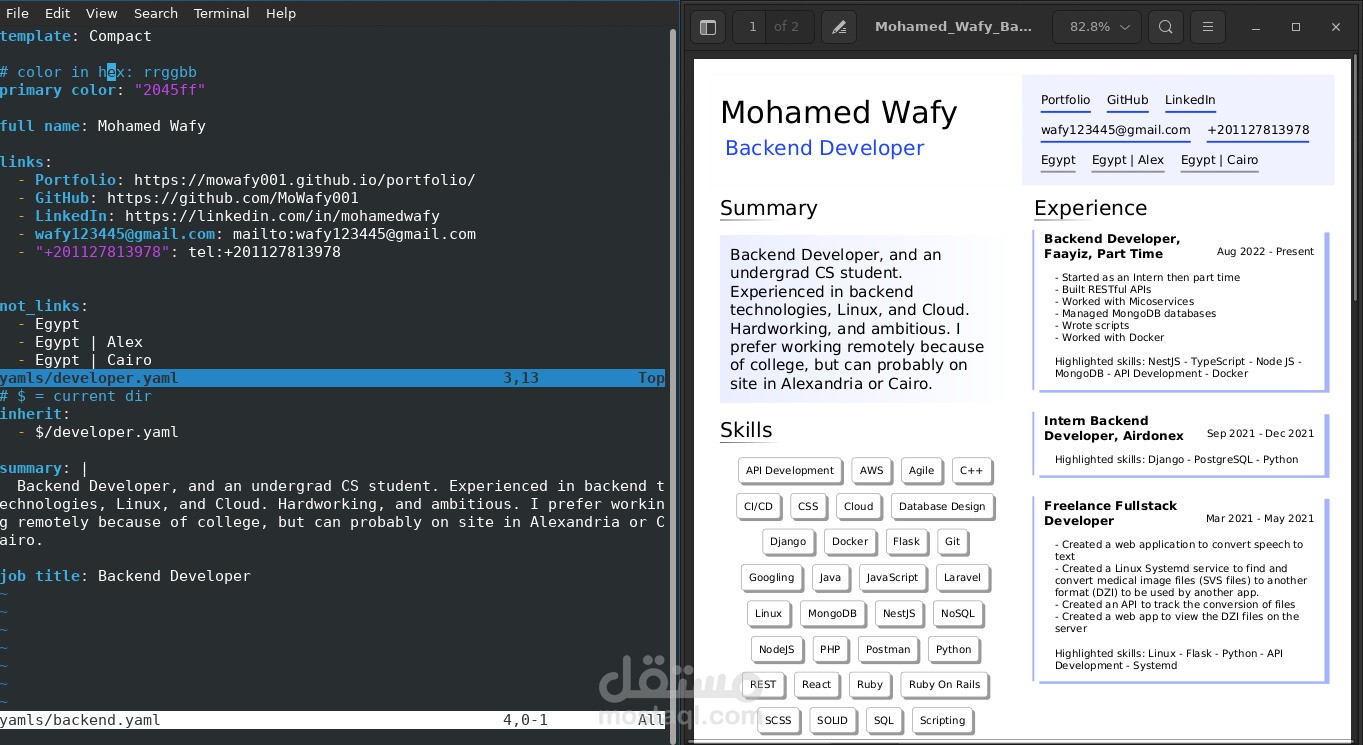This screenshot has width=1363, height=745.
Task: Maximize the PDF viewer window
Action: [1296, 27]
